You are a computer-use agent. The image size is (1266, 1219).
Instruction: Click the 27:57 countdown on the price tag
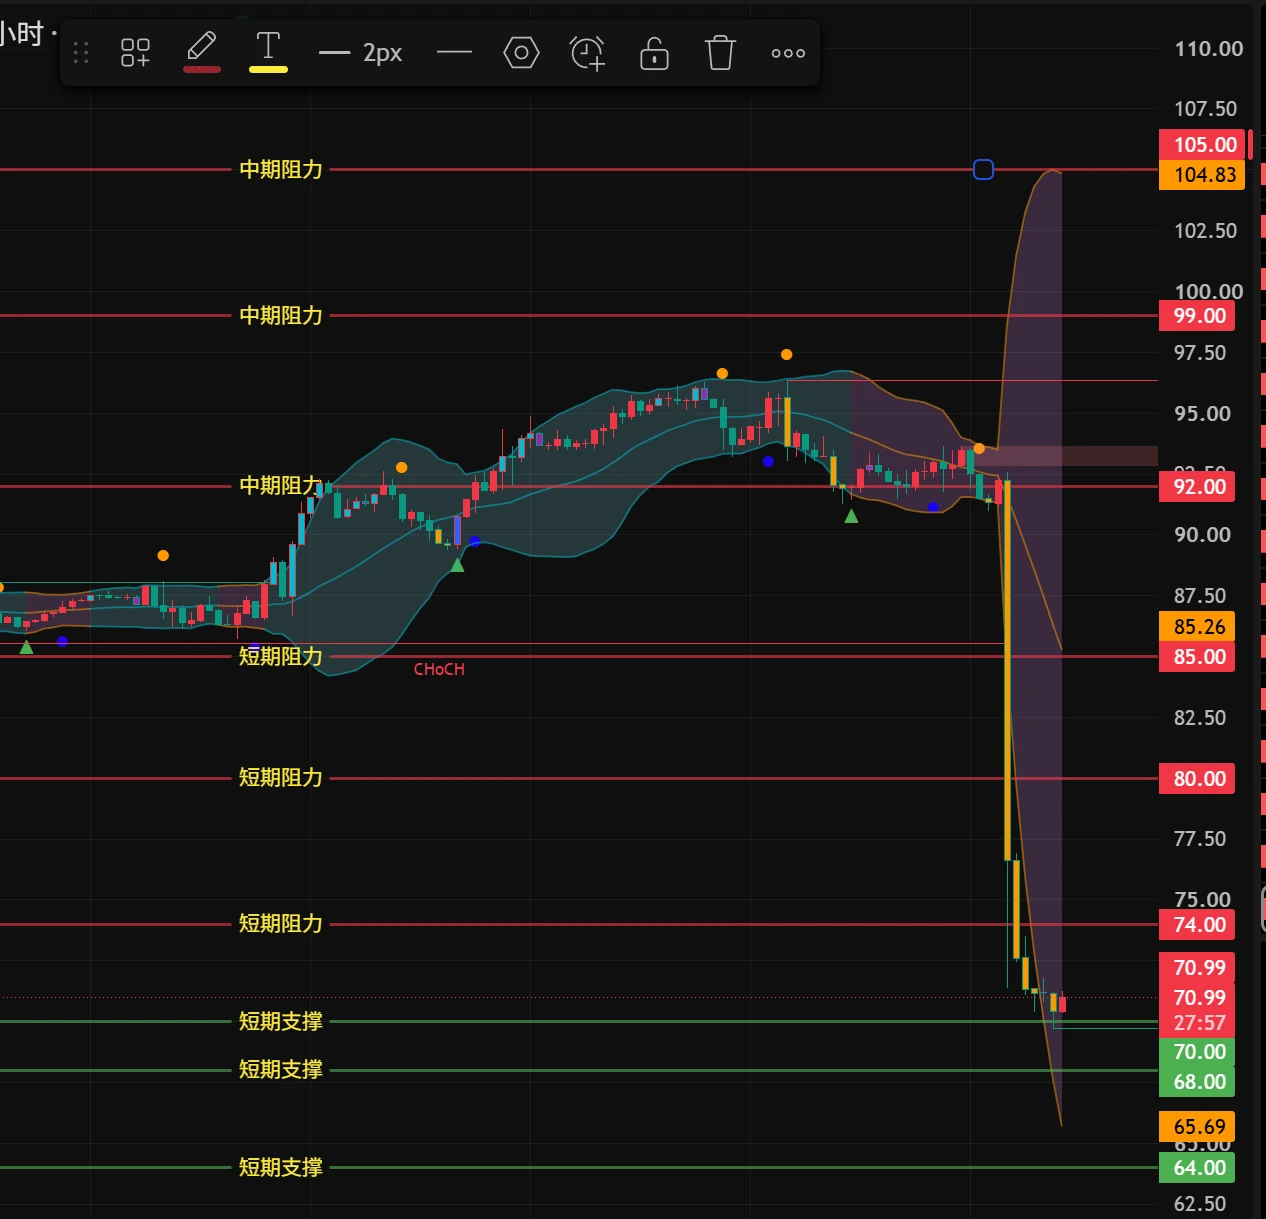click(1199, 1023)
